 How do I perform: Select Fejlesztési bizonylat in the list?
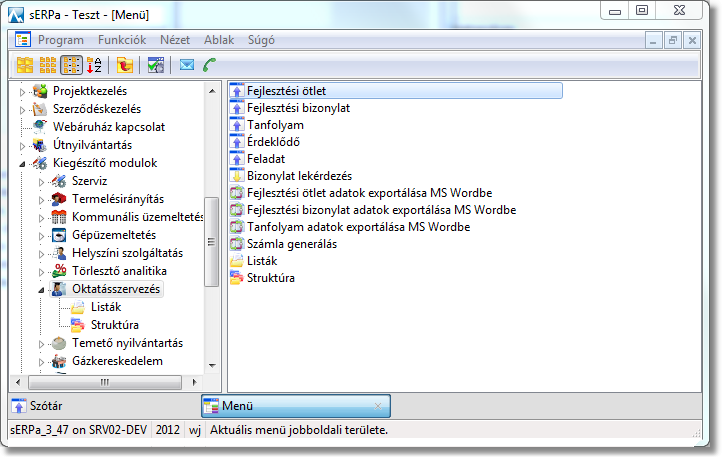[x=298, y=108]
